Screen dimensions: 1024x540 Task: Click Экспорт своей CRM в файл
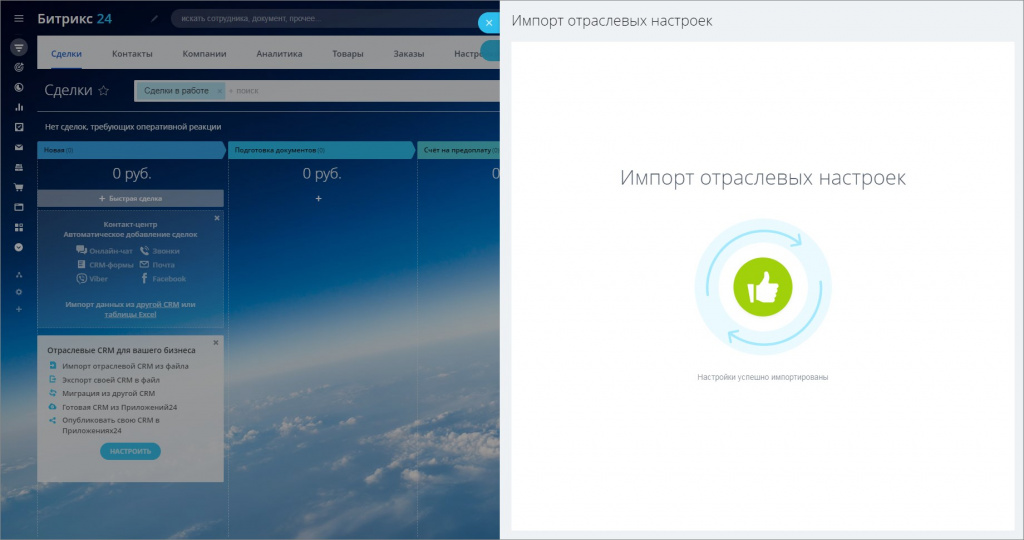111,380
